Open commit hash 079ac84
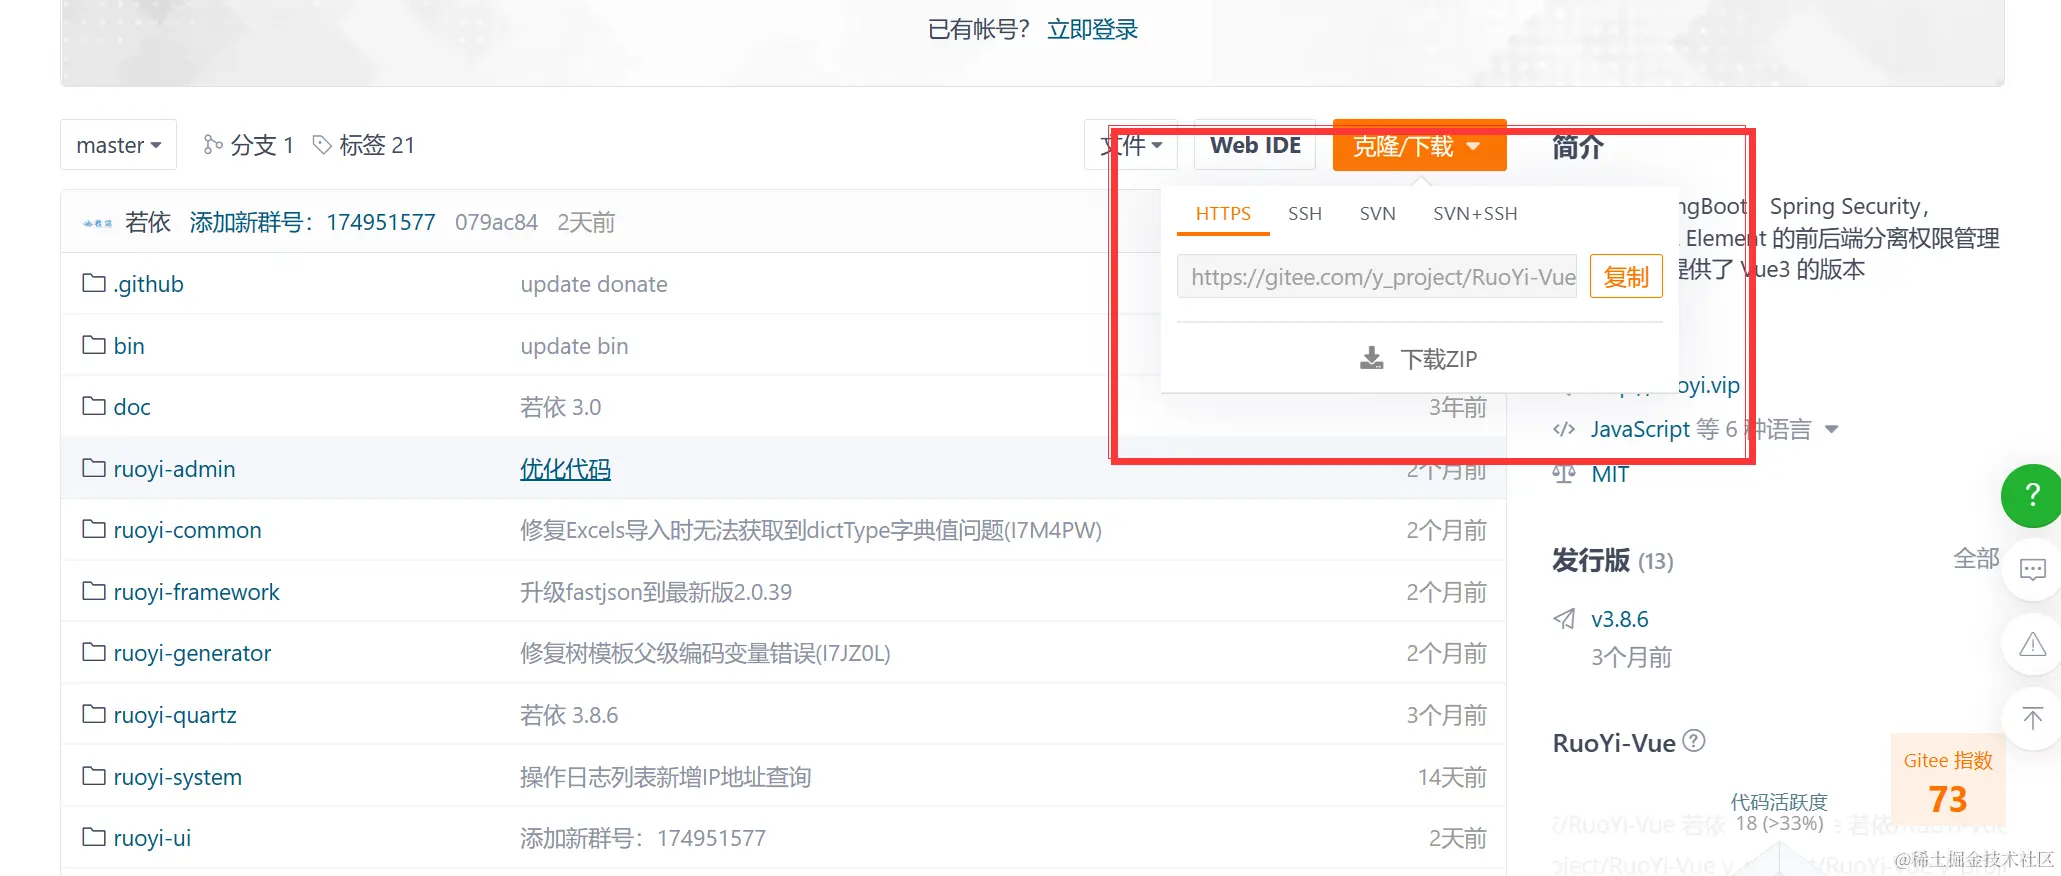 496,222
